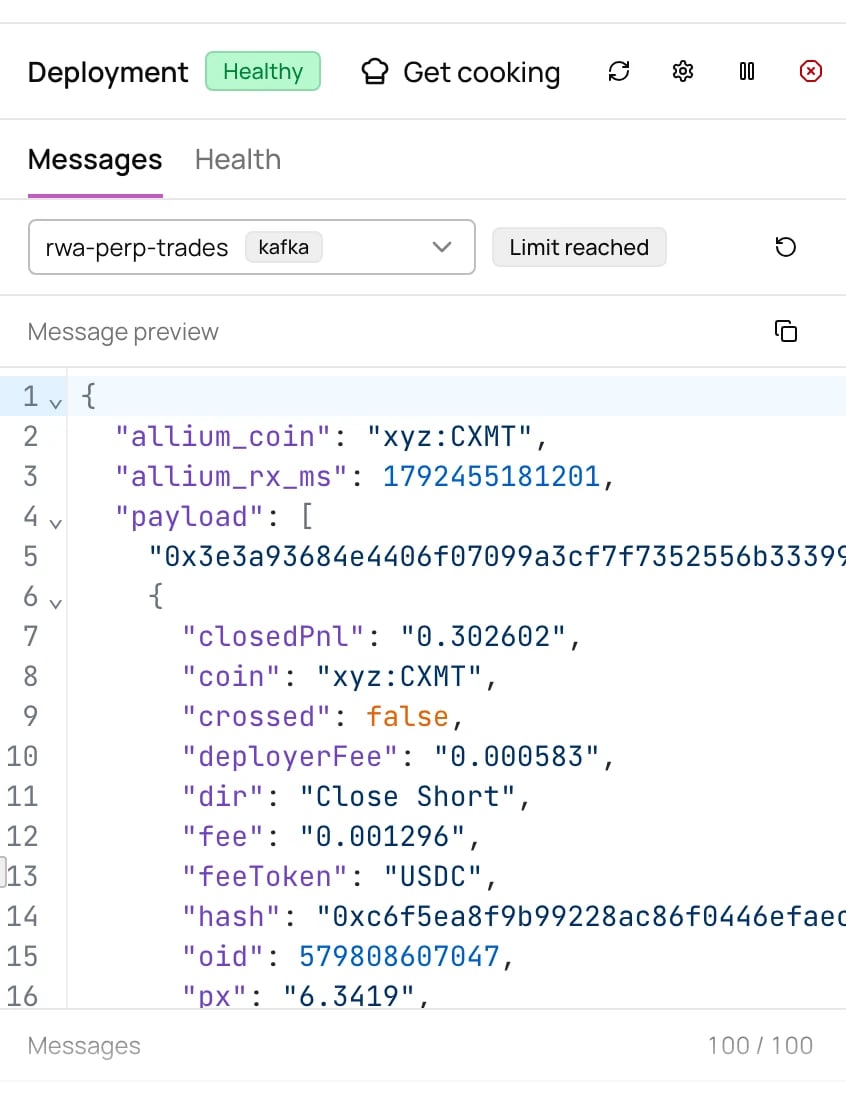The width and height of the screenshot is (846, 1100).
Task: Click the "coin" key on line 8
Action: pos(232,677)
